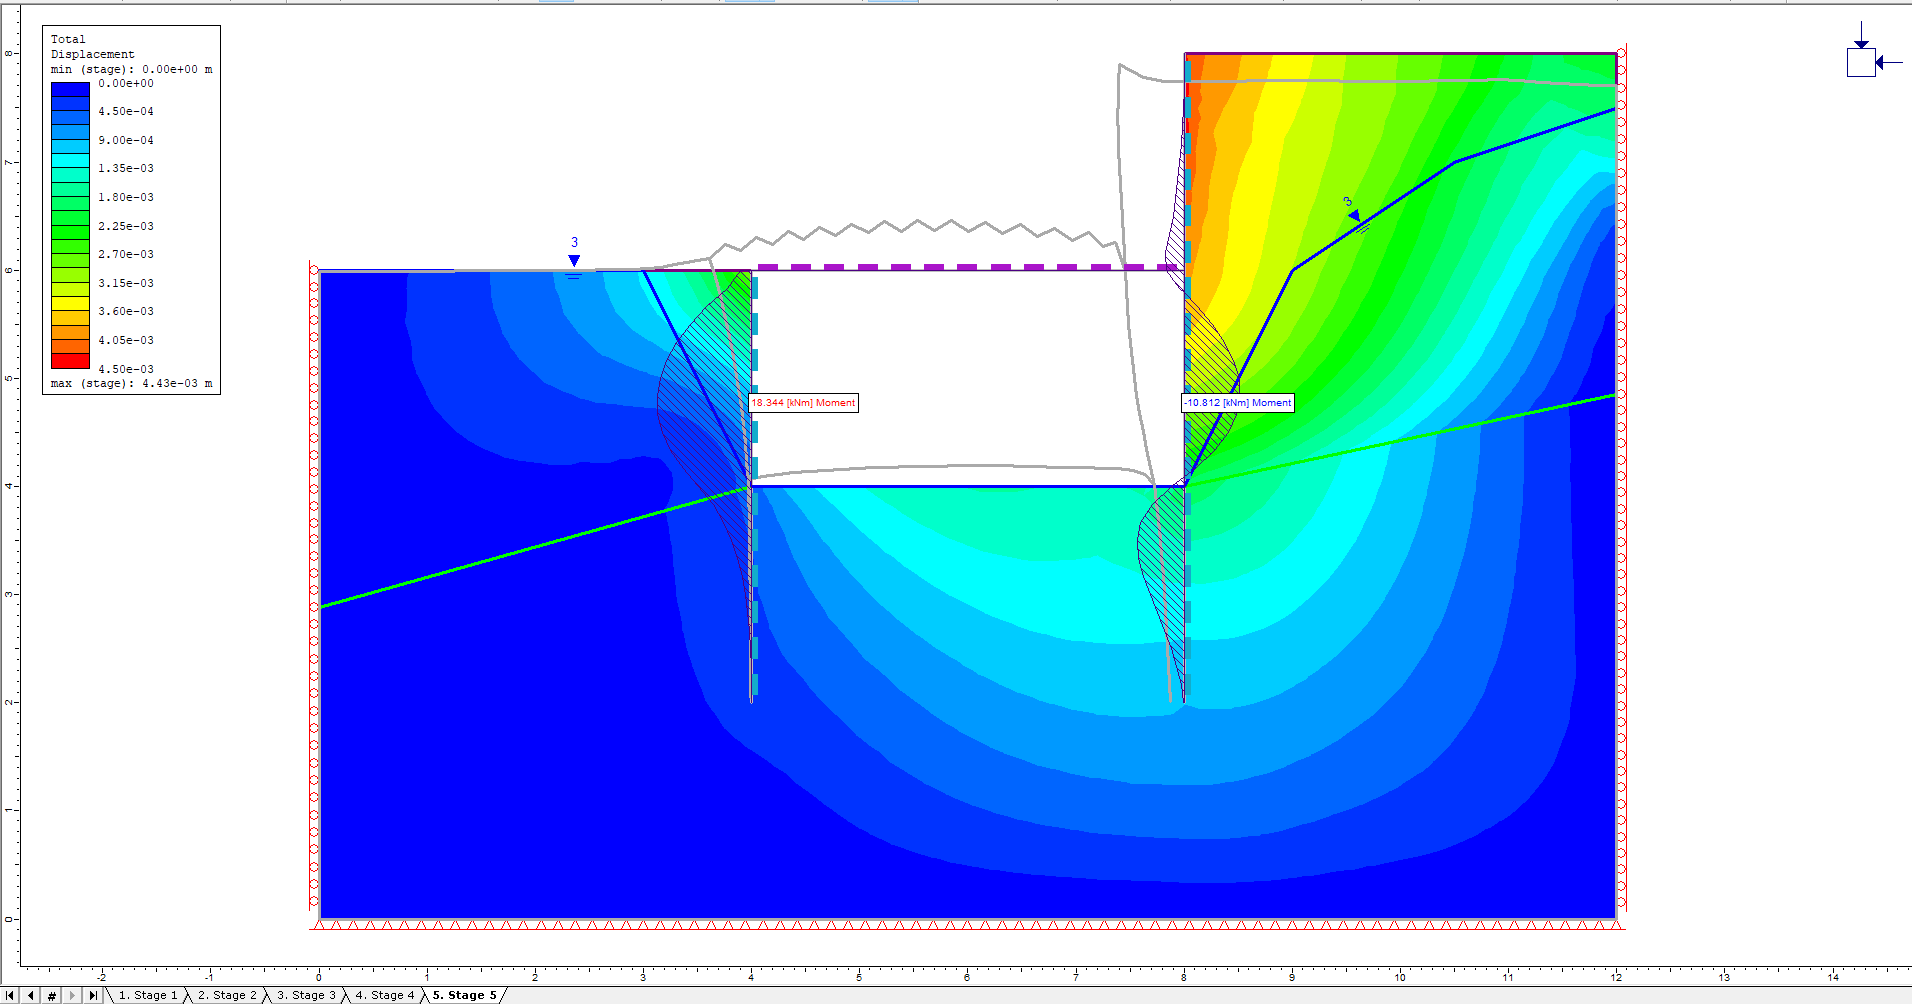Screen dimensions: 1912x1004
Task: Click the purple dashed strut line atop excavation
Action: (968, 267)
